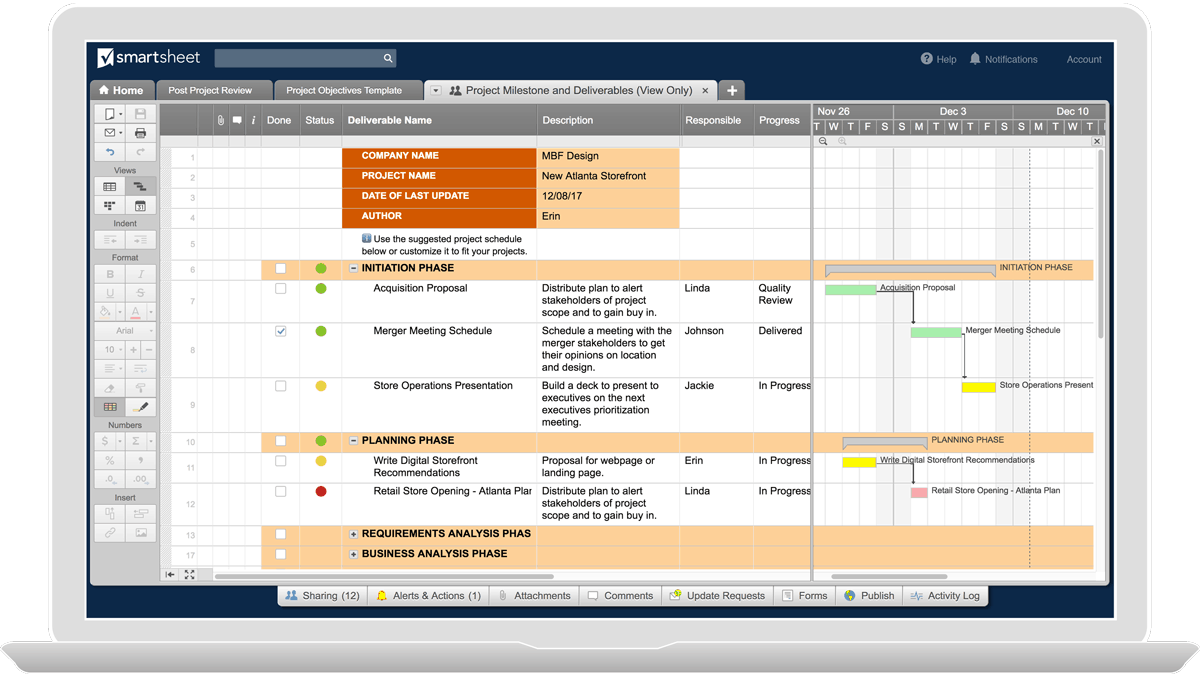Check Done box for Acquisition Proposal
This screenshot has height=681, width=1200.
[280, 289]
